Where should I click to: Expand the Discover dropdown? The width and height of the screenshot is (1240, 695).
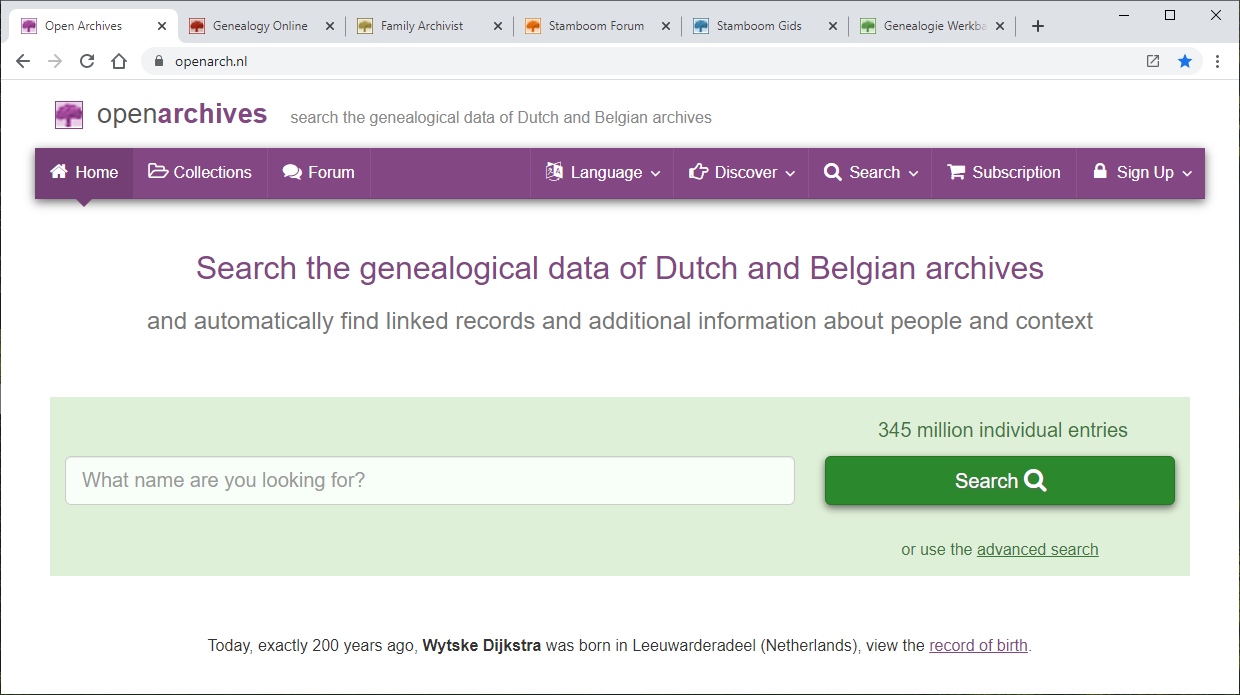tap(742, 172)
